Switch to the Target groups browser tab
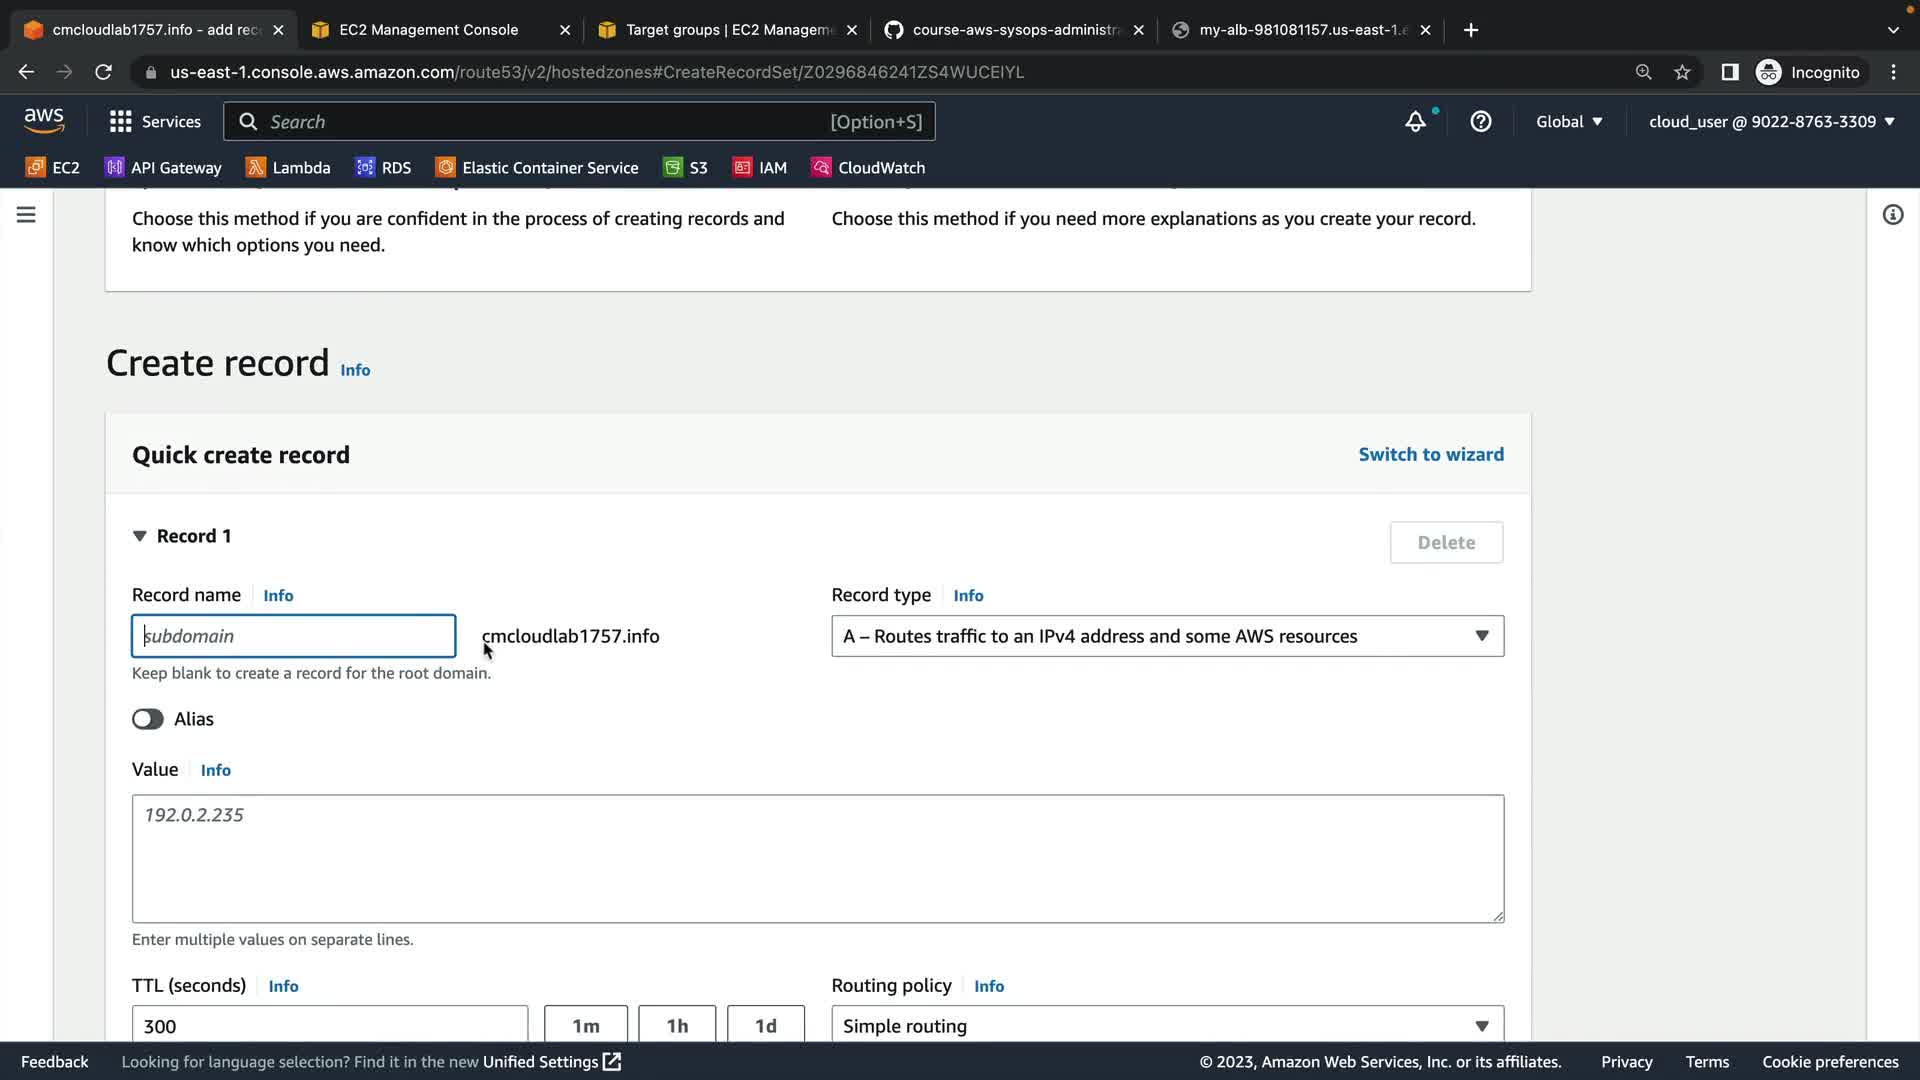Image resolution: width=1920 pixels, height=1080 pixels. (x=728, y=30)
